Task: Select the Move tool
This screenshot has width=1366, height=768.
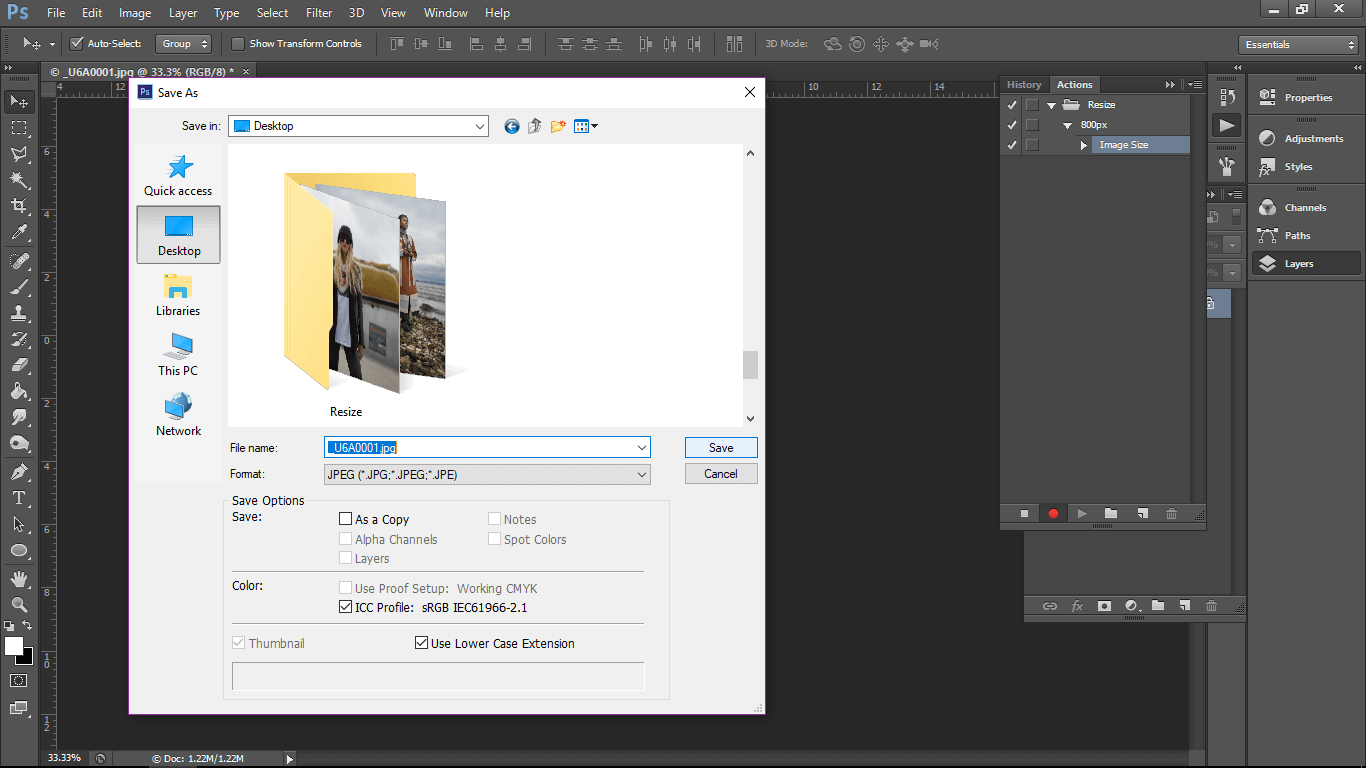Action: (20, 100)
